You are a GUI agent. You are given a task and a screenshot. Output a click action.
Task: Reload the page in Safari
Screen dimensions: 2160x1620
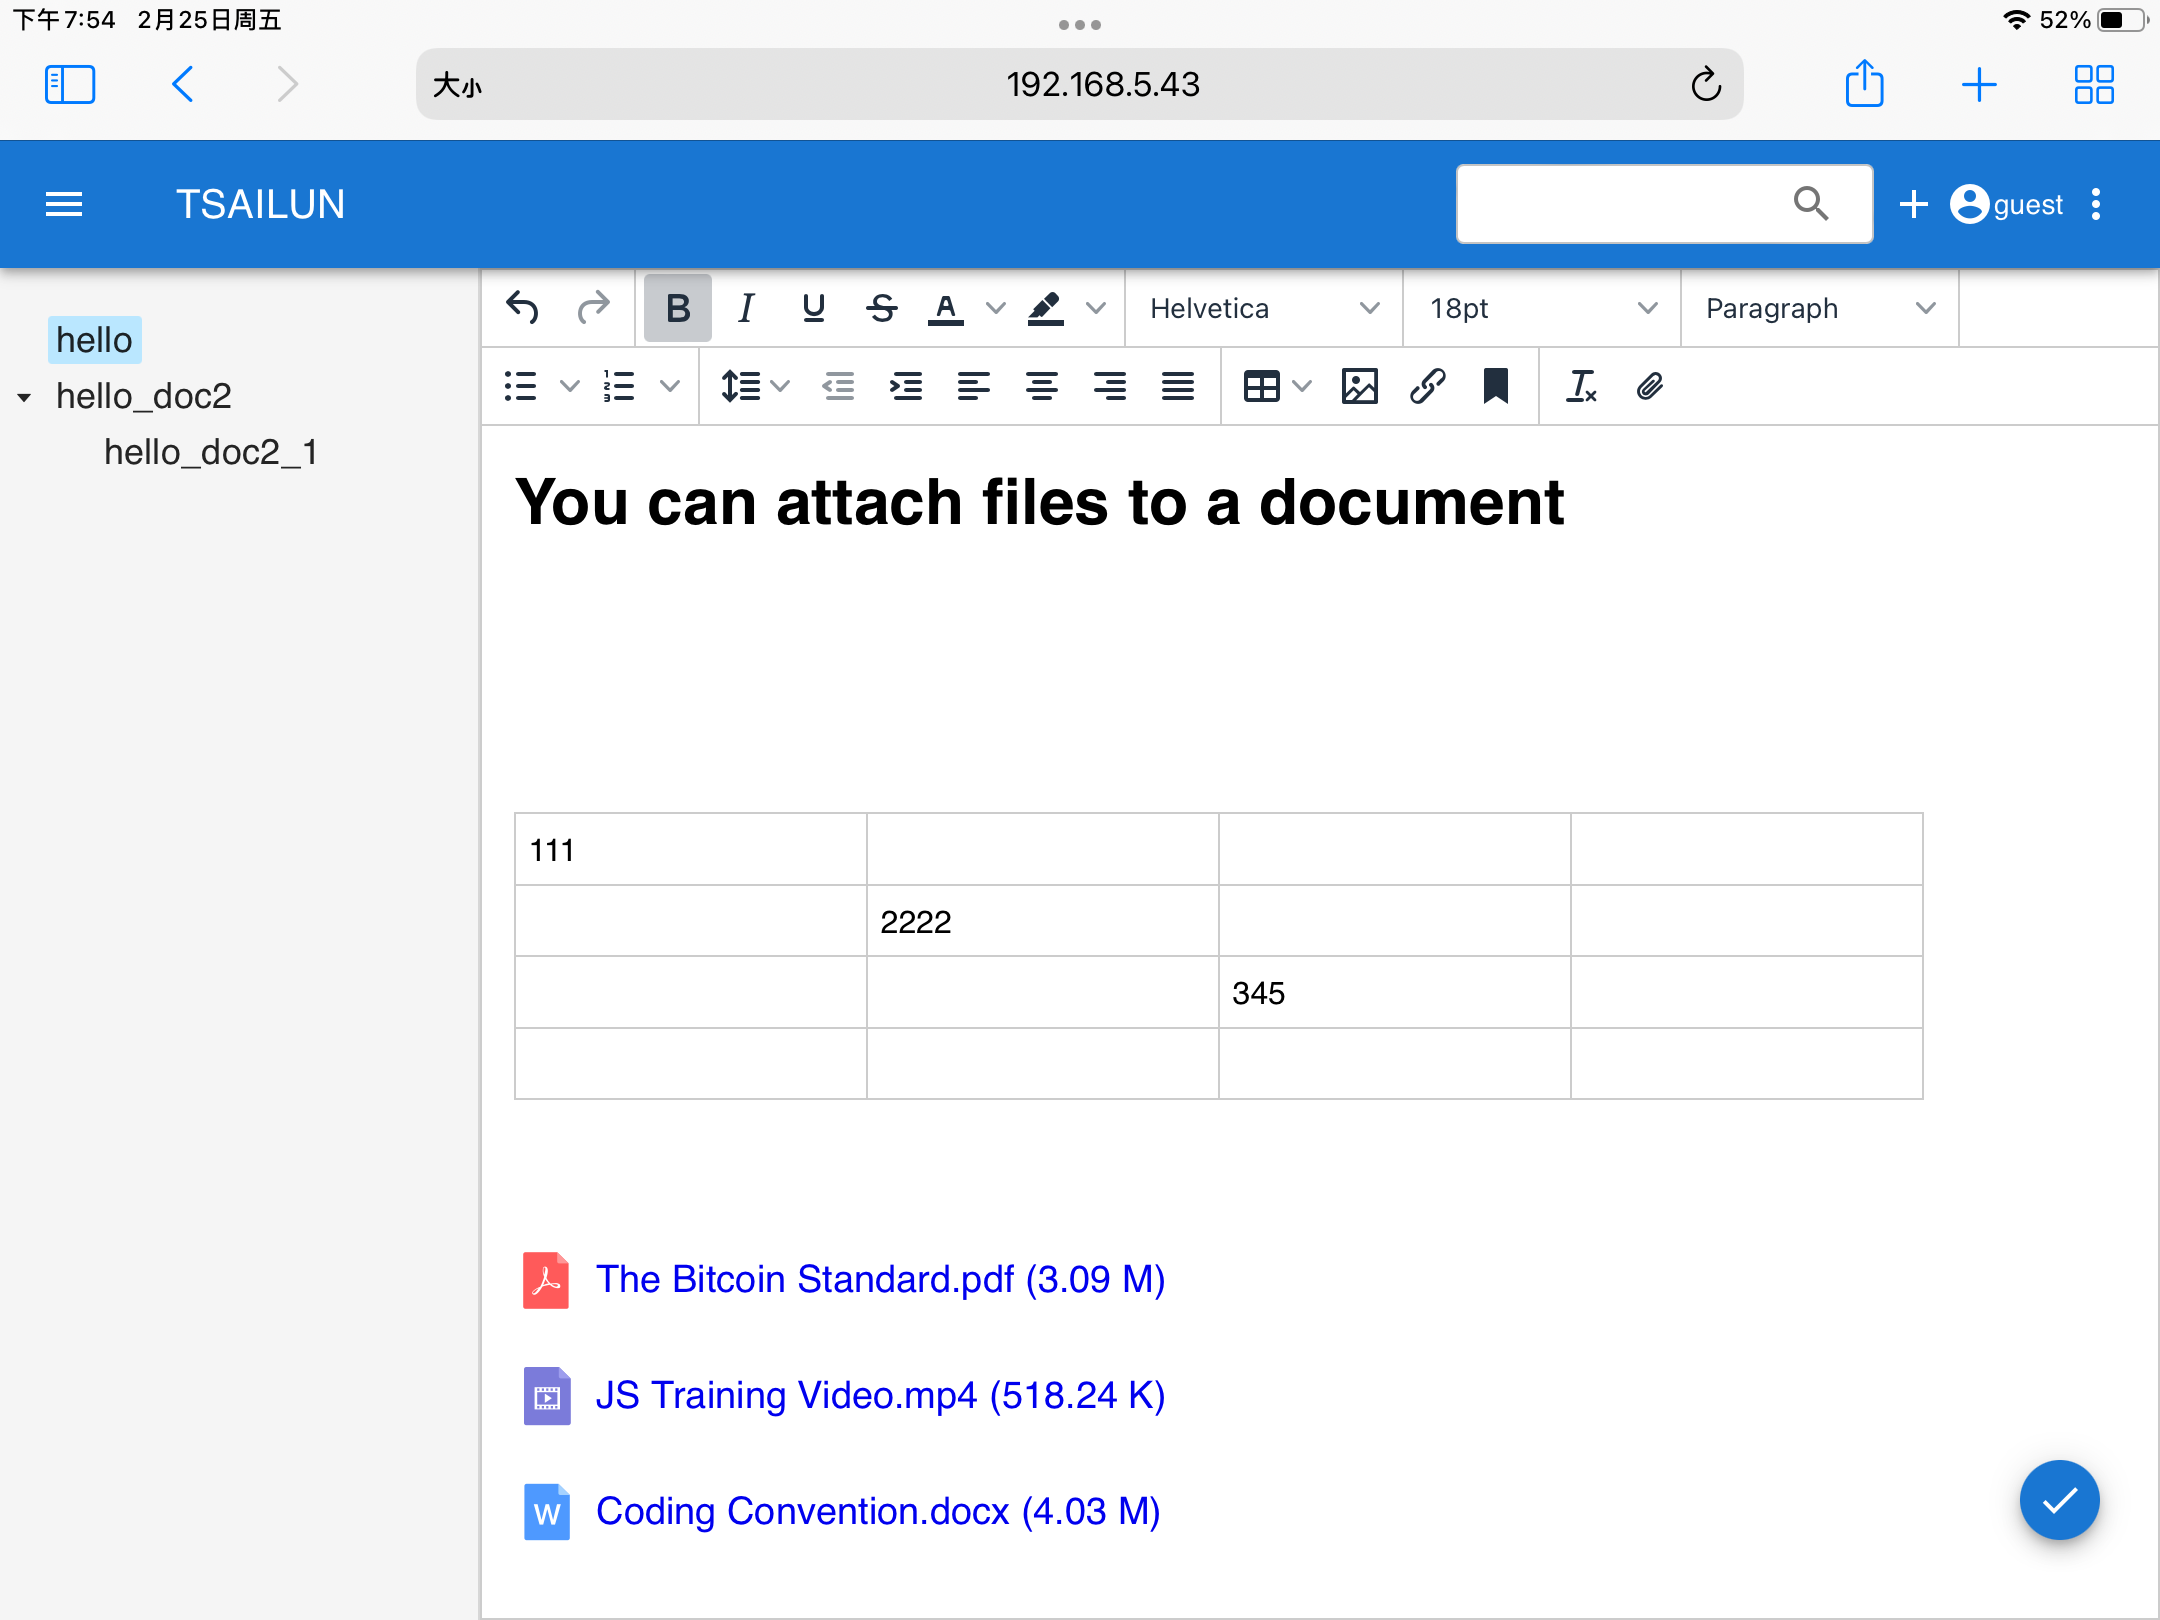coord(1706,84)
